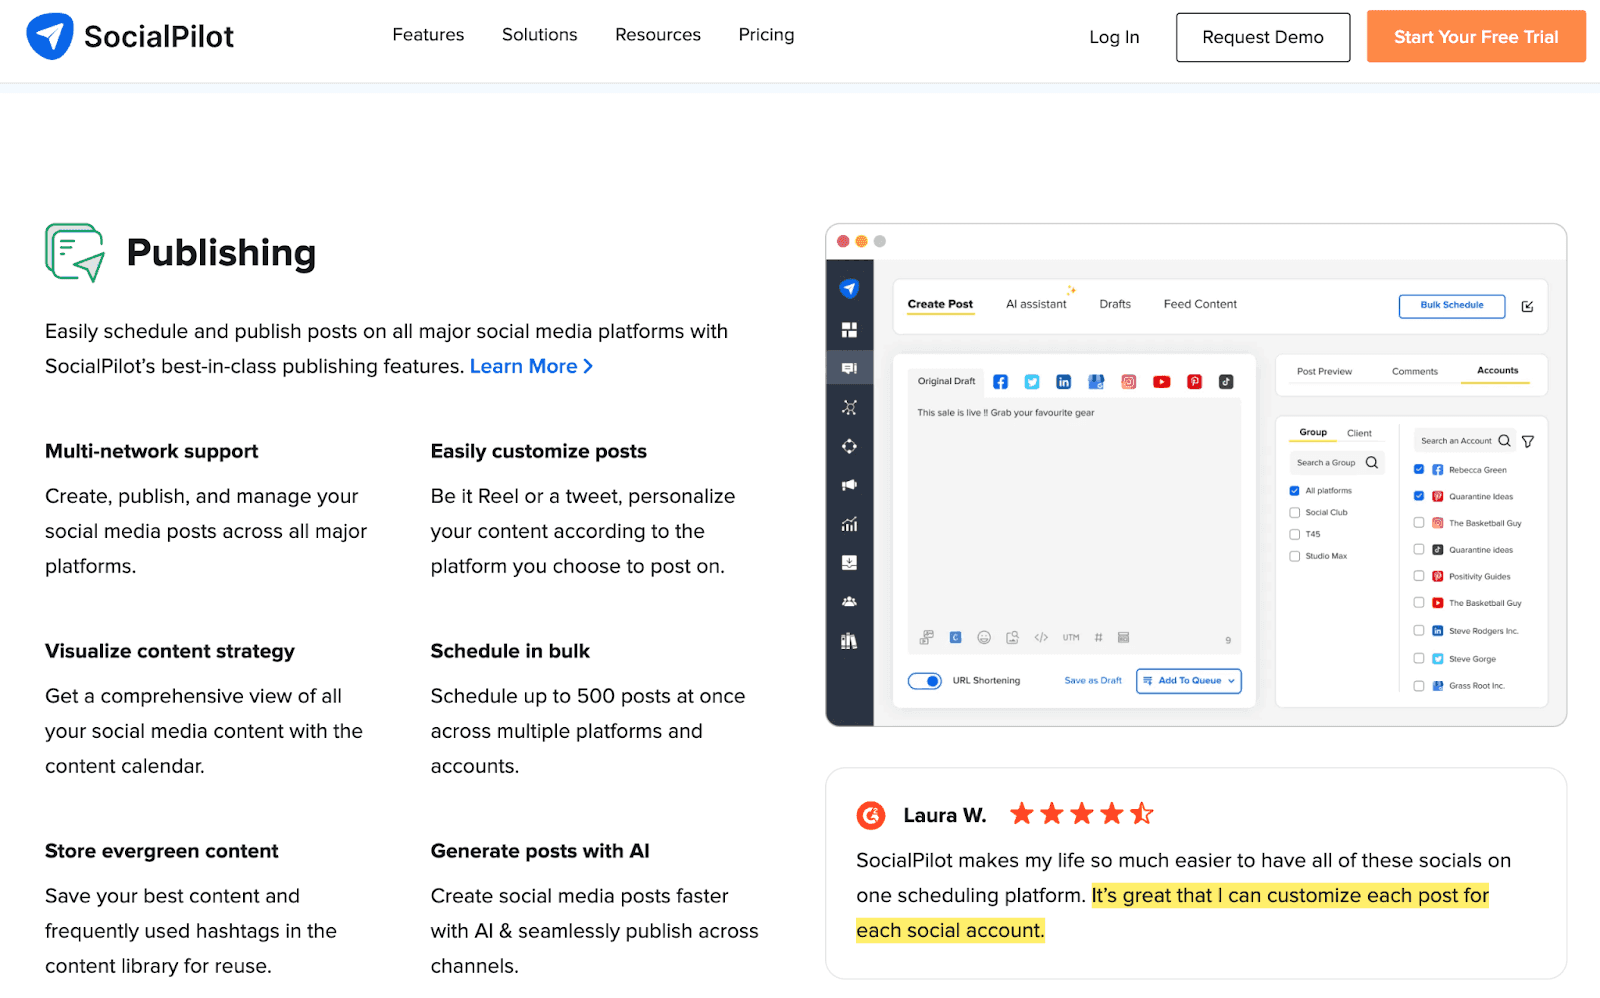1600x998 pixels.
Task: Click the code brackets icon in editor
Action: pos(1041,637)
